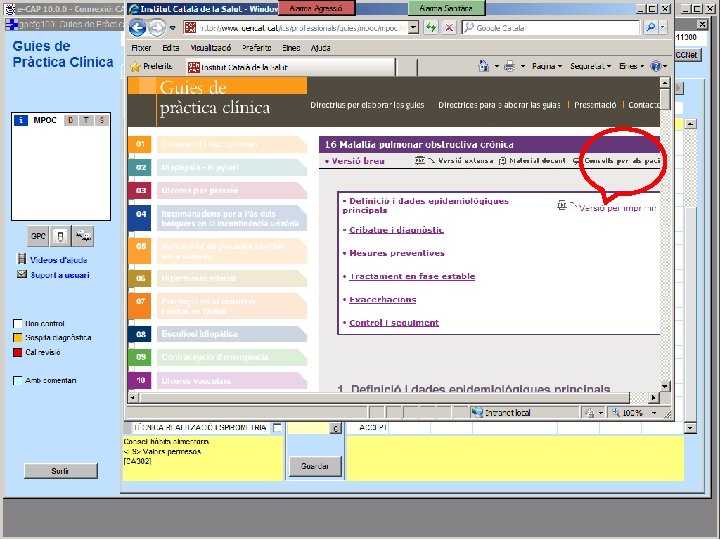720x540 pixels.
Task: Click the red 'Cal revisió' color box
Action: click(18, 353)
